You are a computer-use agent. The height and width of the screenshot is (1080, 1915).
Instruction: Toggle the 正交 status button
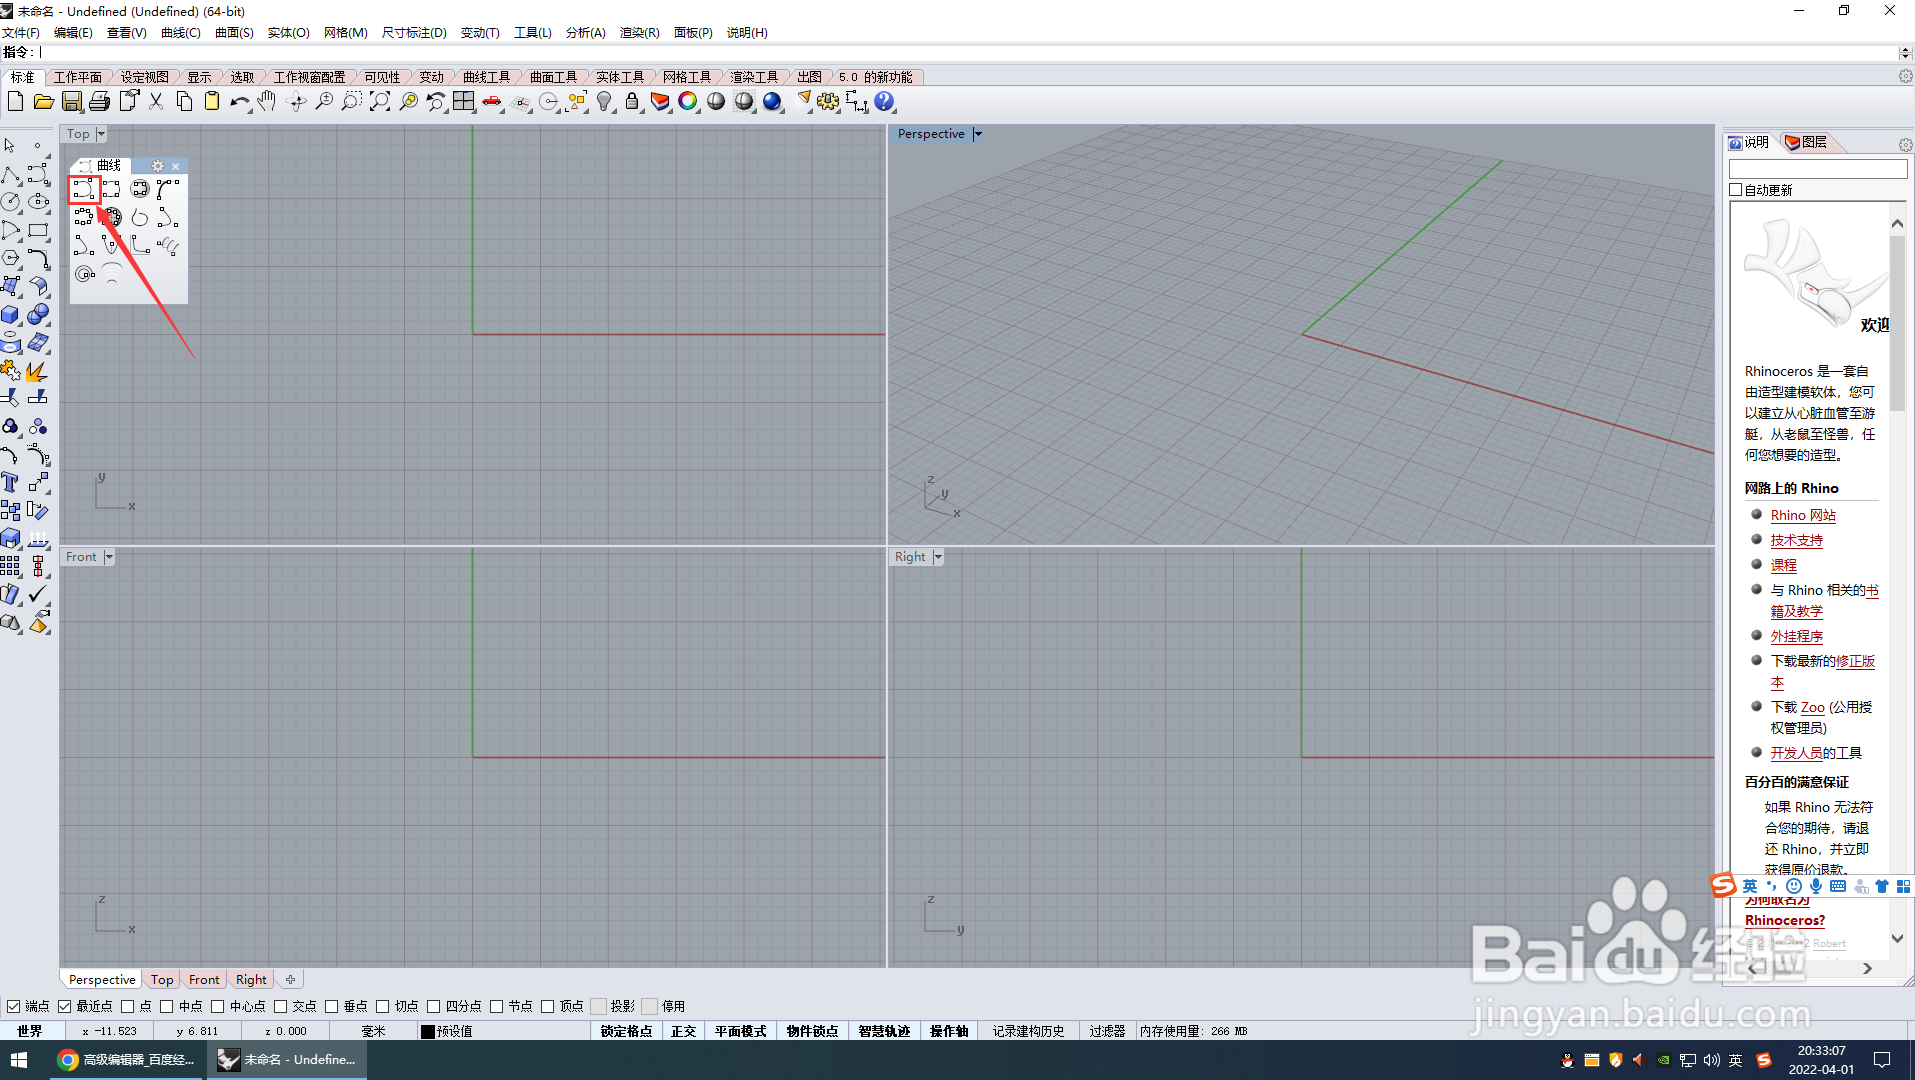pyautogui.click(x=683, y=1031)
